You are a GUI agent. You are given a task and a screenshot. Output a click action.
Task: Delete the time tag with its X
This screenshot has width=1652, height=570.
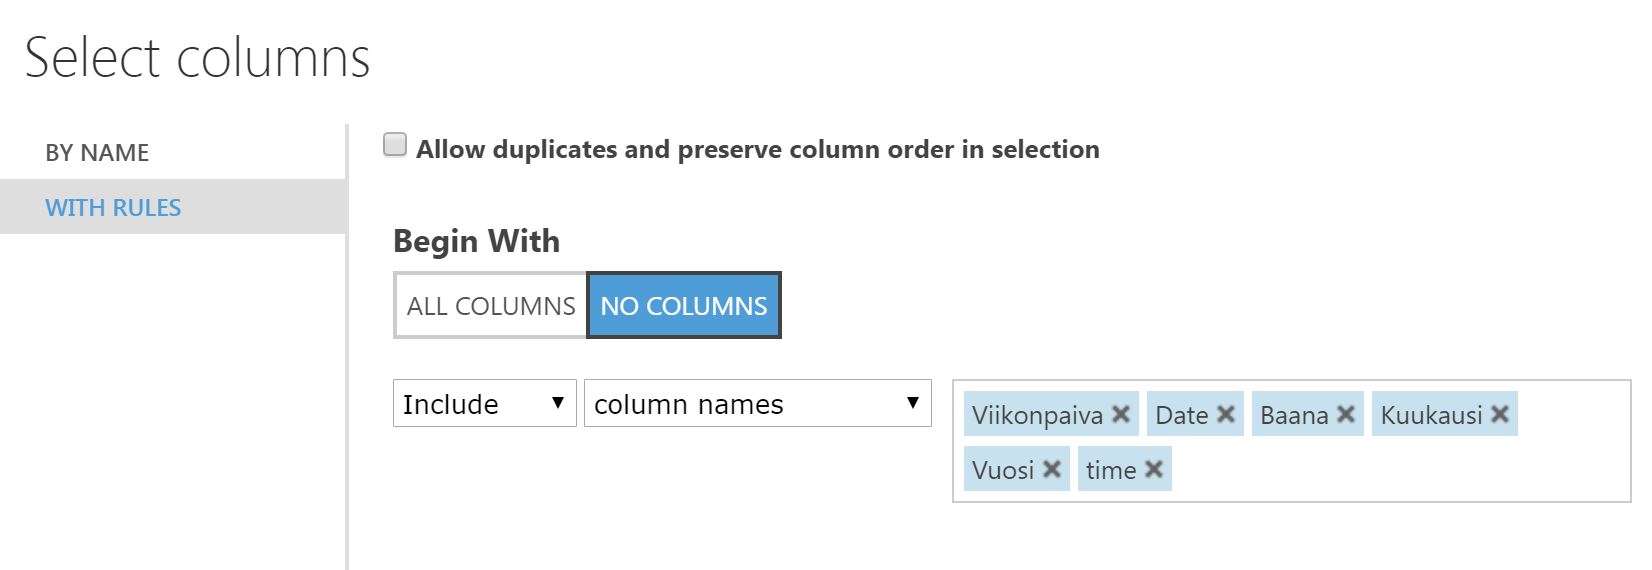pyautogui.click(x=1154, y=469)
